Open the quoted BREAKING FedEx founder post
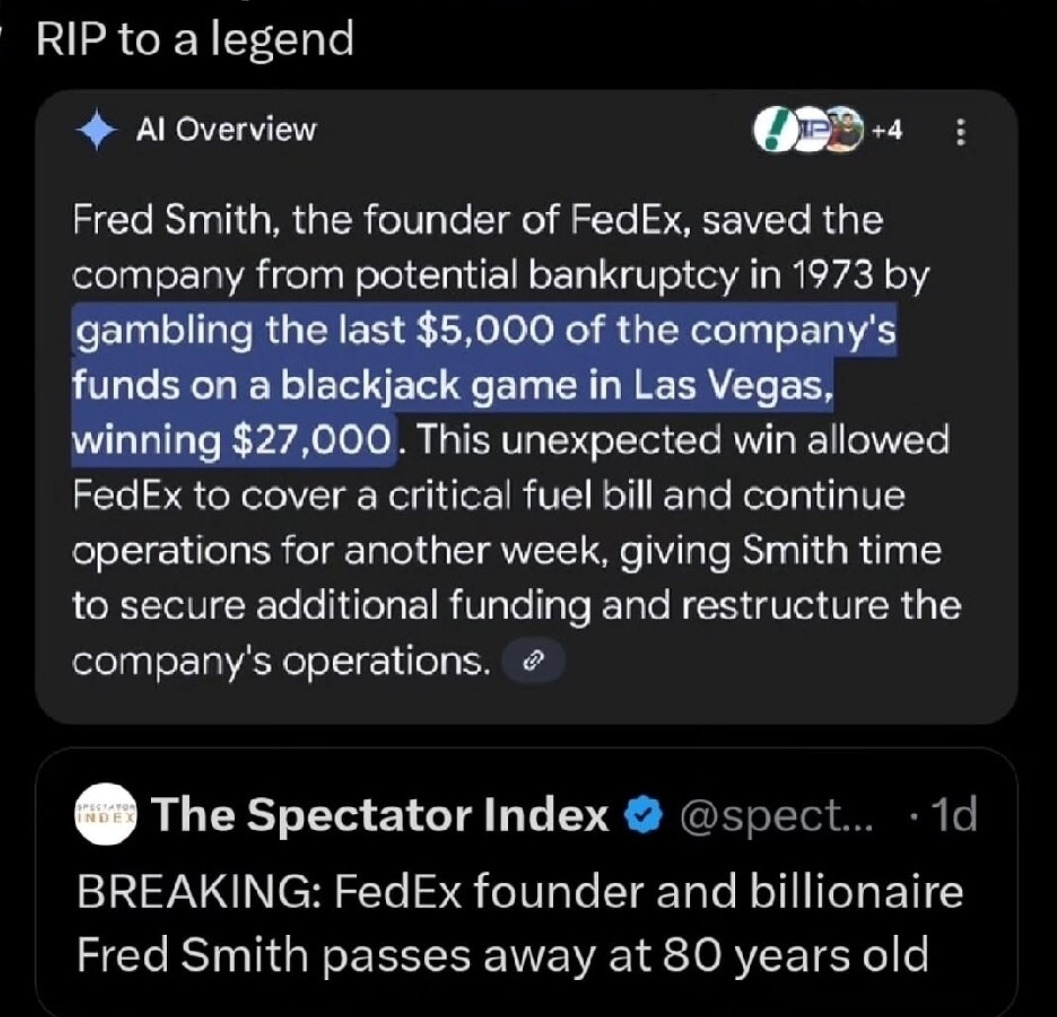 pyautogui.click(x=520, y=920)
